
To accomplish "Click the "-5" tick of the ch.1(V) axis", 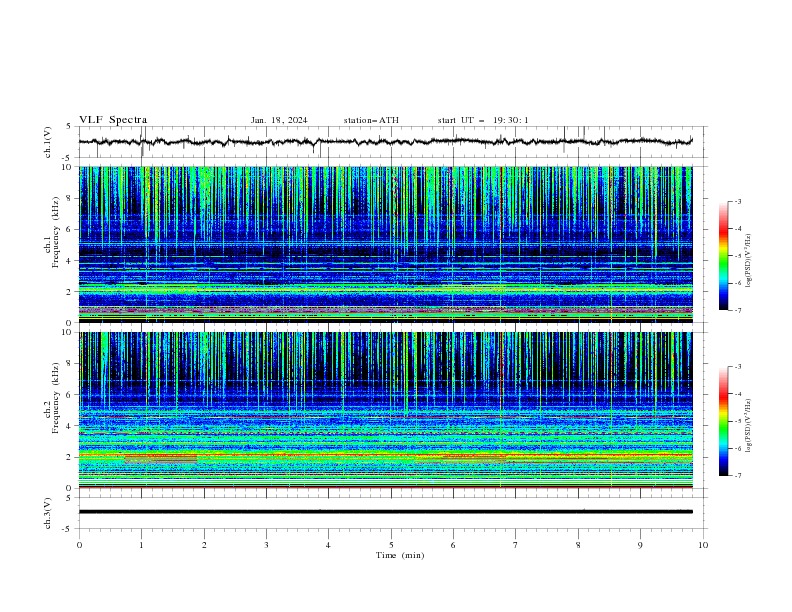I will [x=67, y=158].
